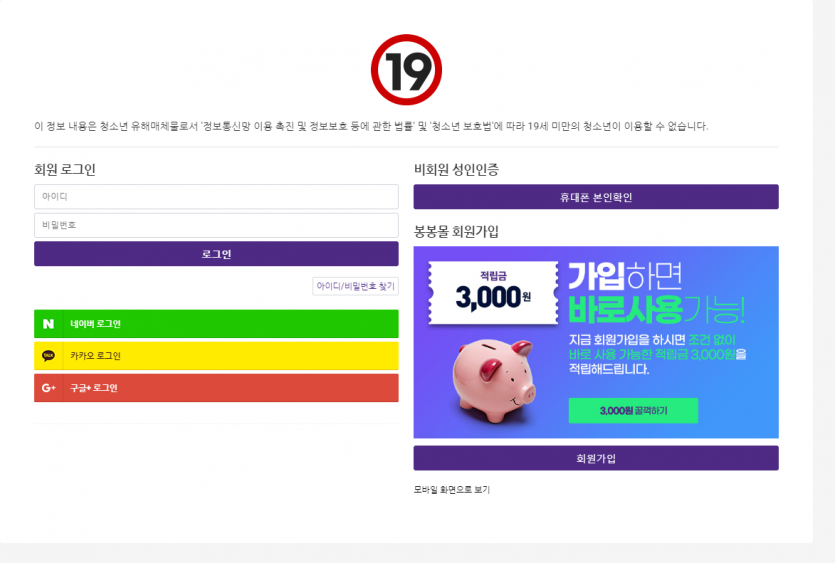835x563 pixels.
Task: Open 아이디/비밀번호 찾기
Action: coord(356,286)
